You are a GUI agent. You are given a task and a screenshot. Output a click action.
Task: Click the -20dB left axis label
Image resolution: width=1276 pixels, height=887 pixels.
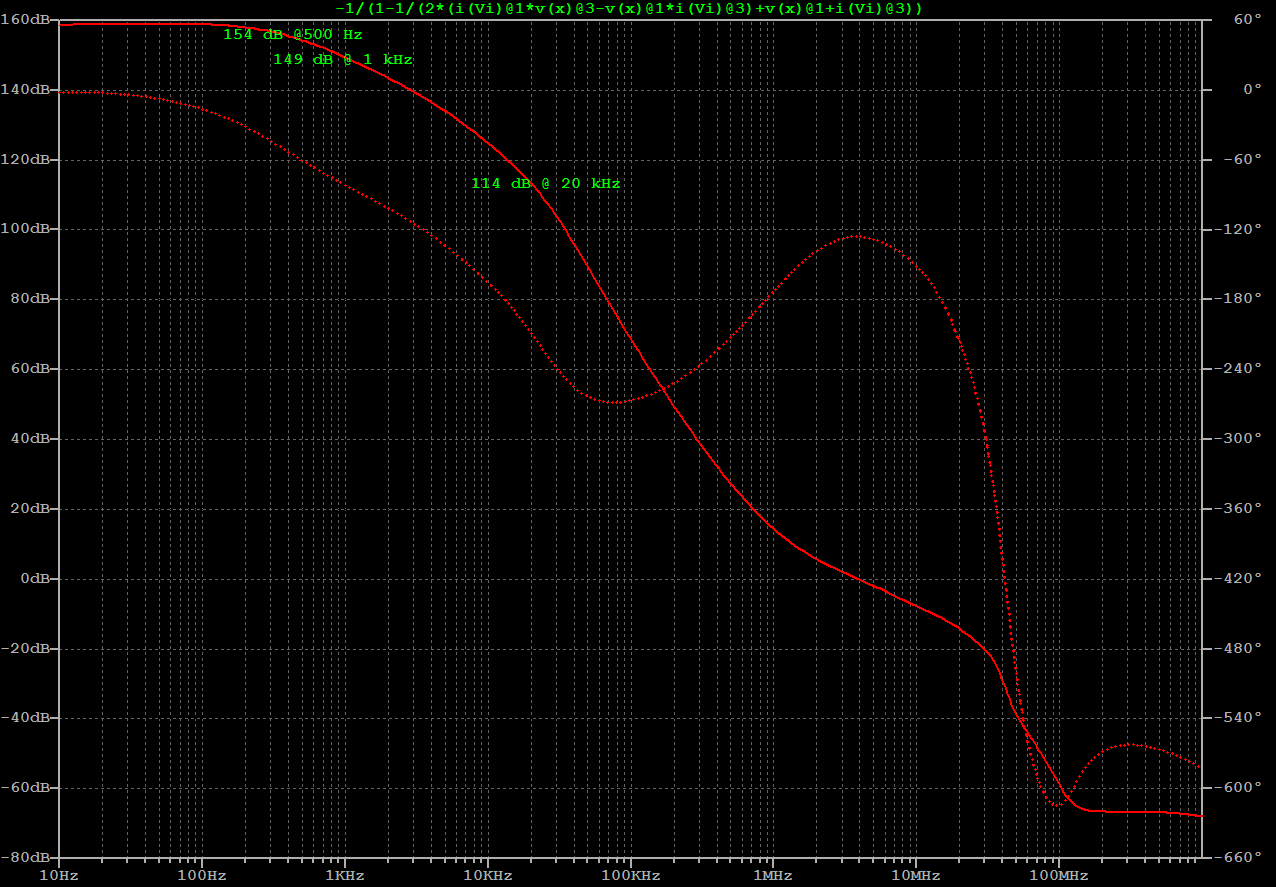[x=27, y=649]
